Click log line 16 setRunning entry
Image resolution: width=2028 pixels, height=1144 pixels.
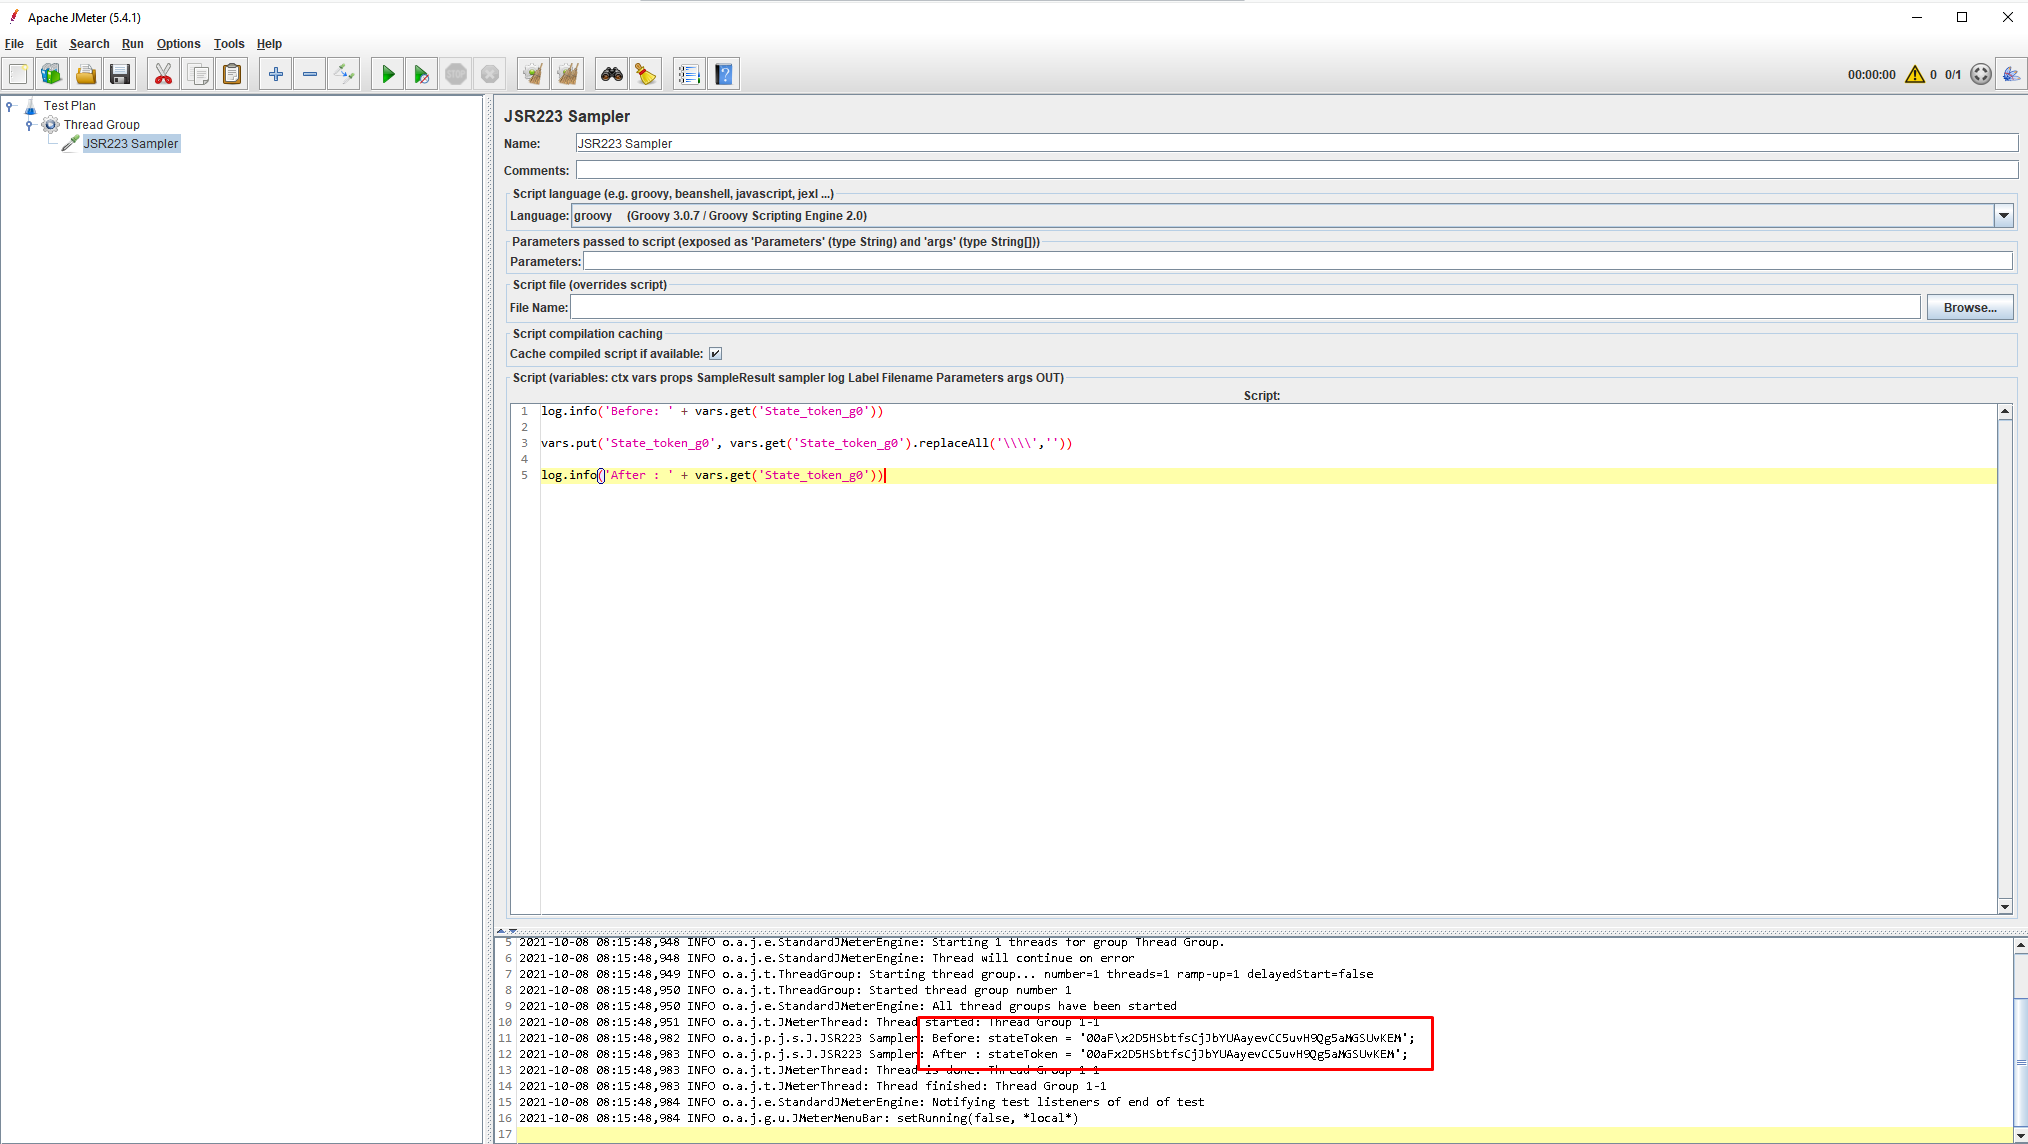[799, 1119]
